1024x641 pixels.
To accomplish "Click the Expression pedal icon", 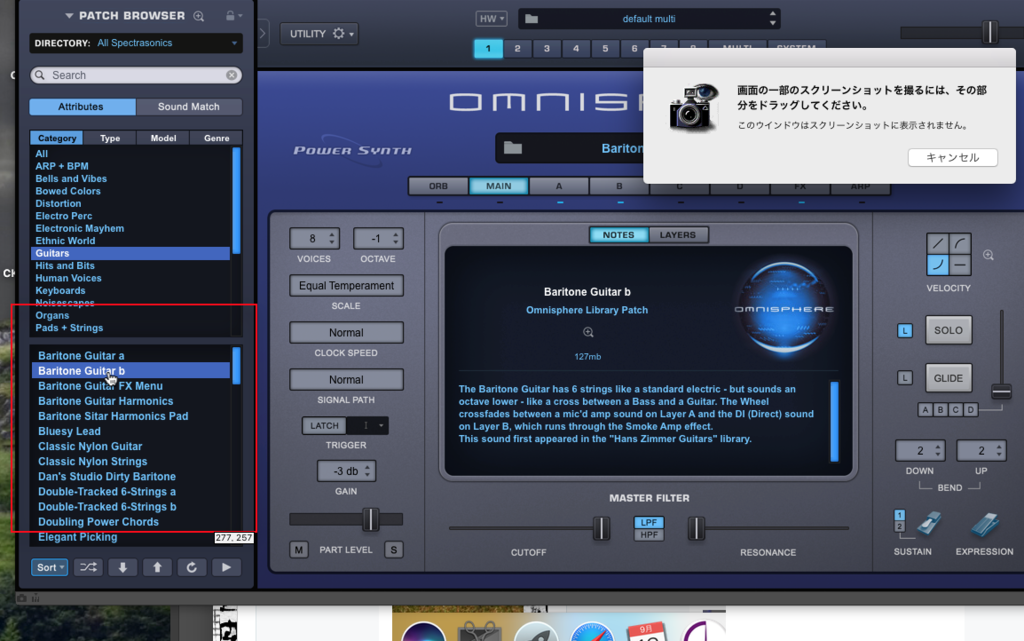I will [x=985, y=524].
